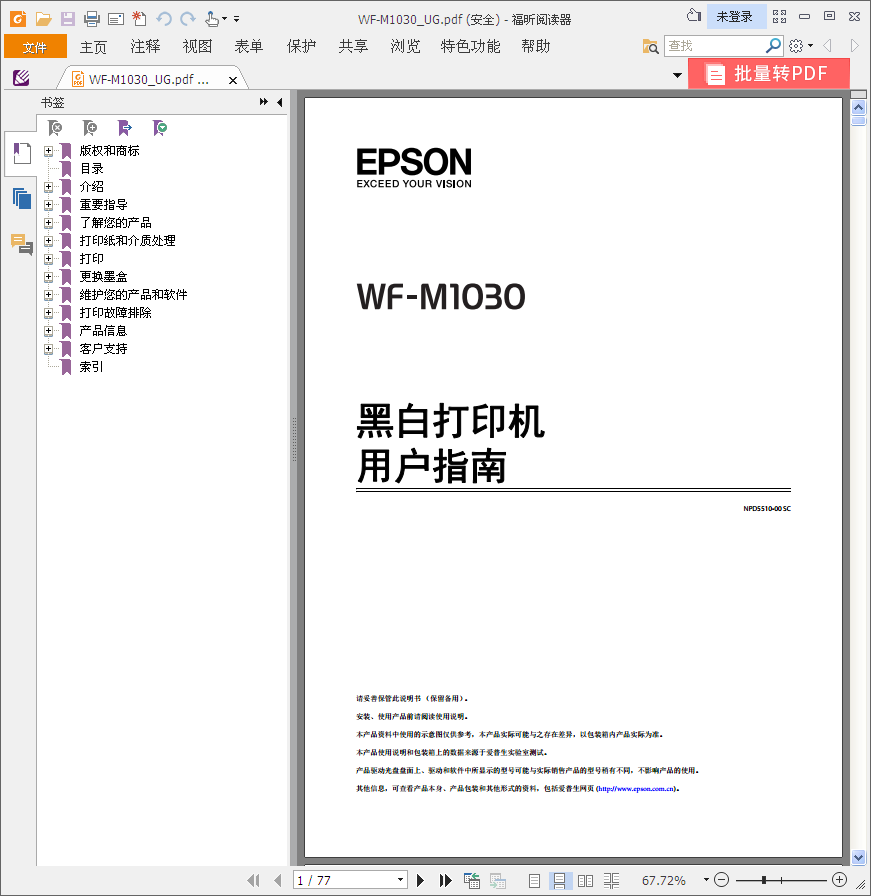Click the Save icon in quick toolbar

pyautogui.click(x=68, y=19)
